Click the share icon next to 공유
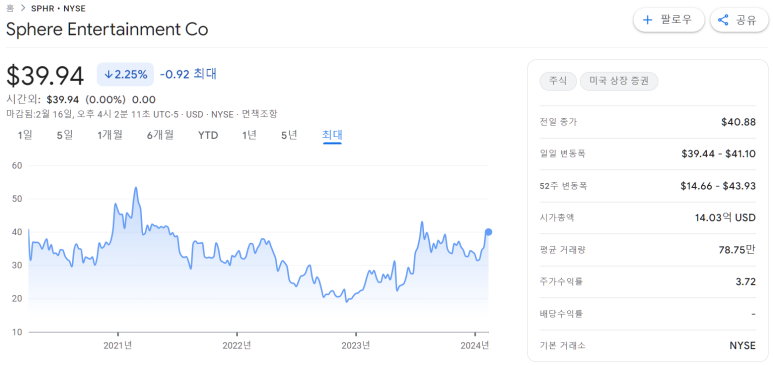Image resolution: width=773 pixels, height=365 pixels. (x=723, y=20)
